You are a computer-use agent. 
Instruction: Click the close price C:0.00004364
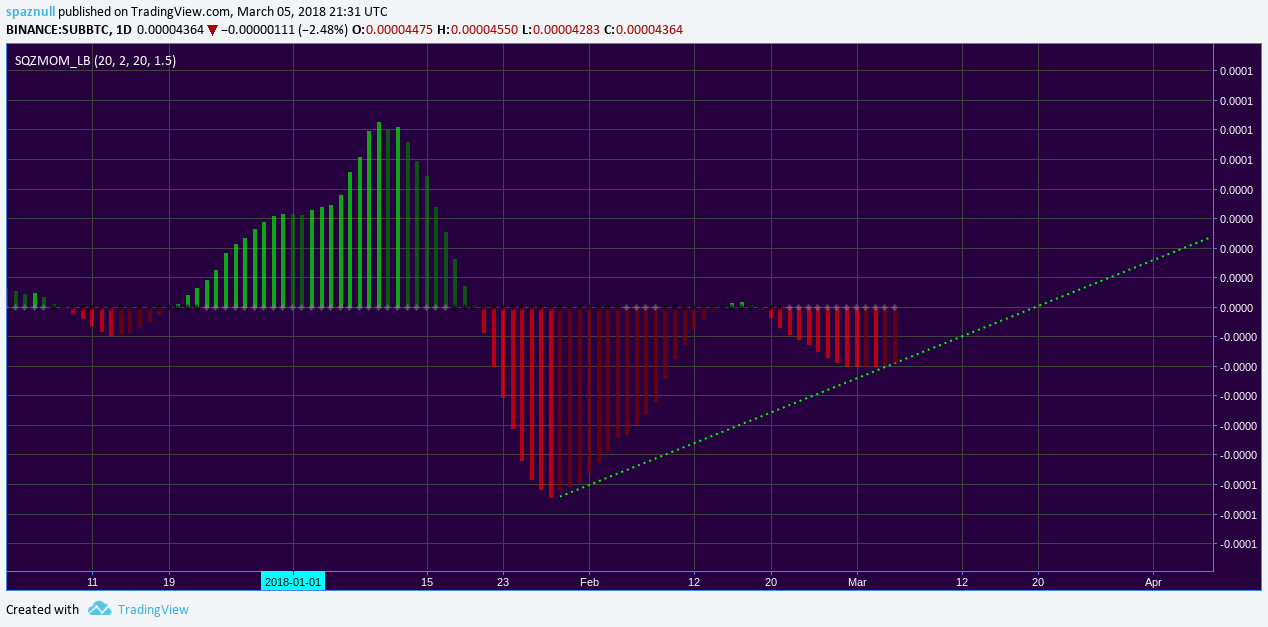point(644,30)
